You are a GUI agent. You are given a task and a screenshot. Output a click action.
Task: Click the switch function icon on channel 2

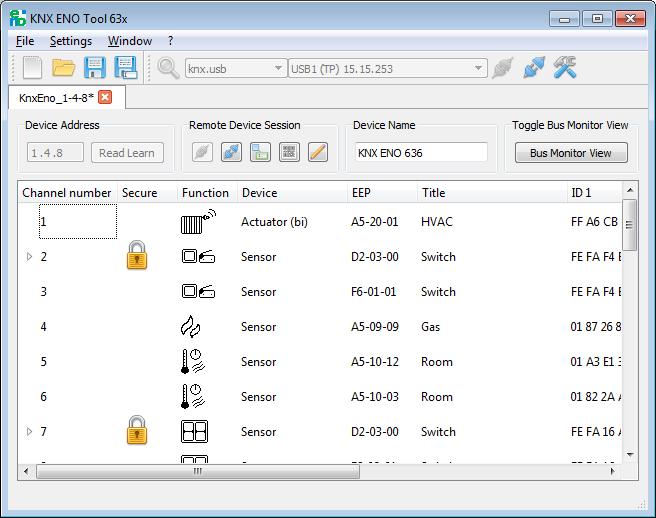(198, 256)
